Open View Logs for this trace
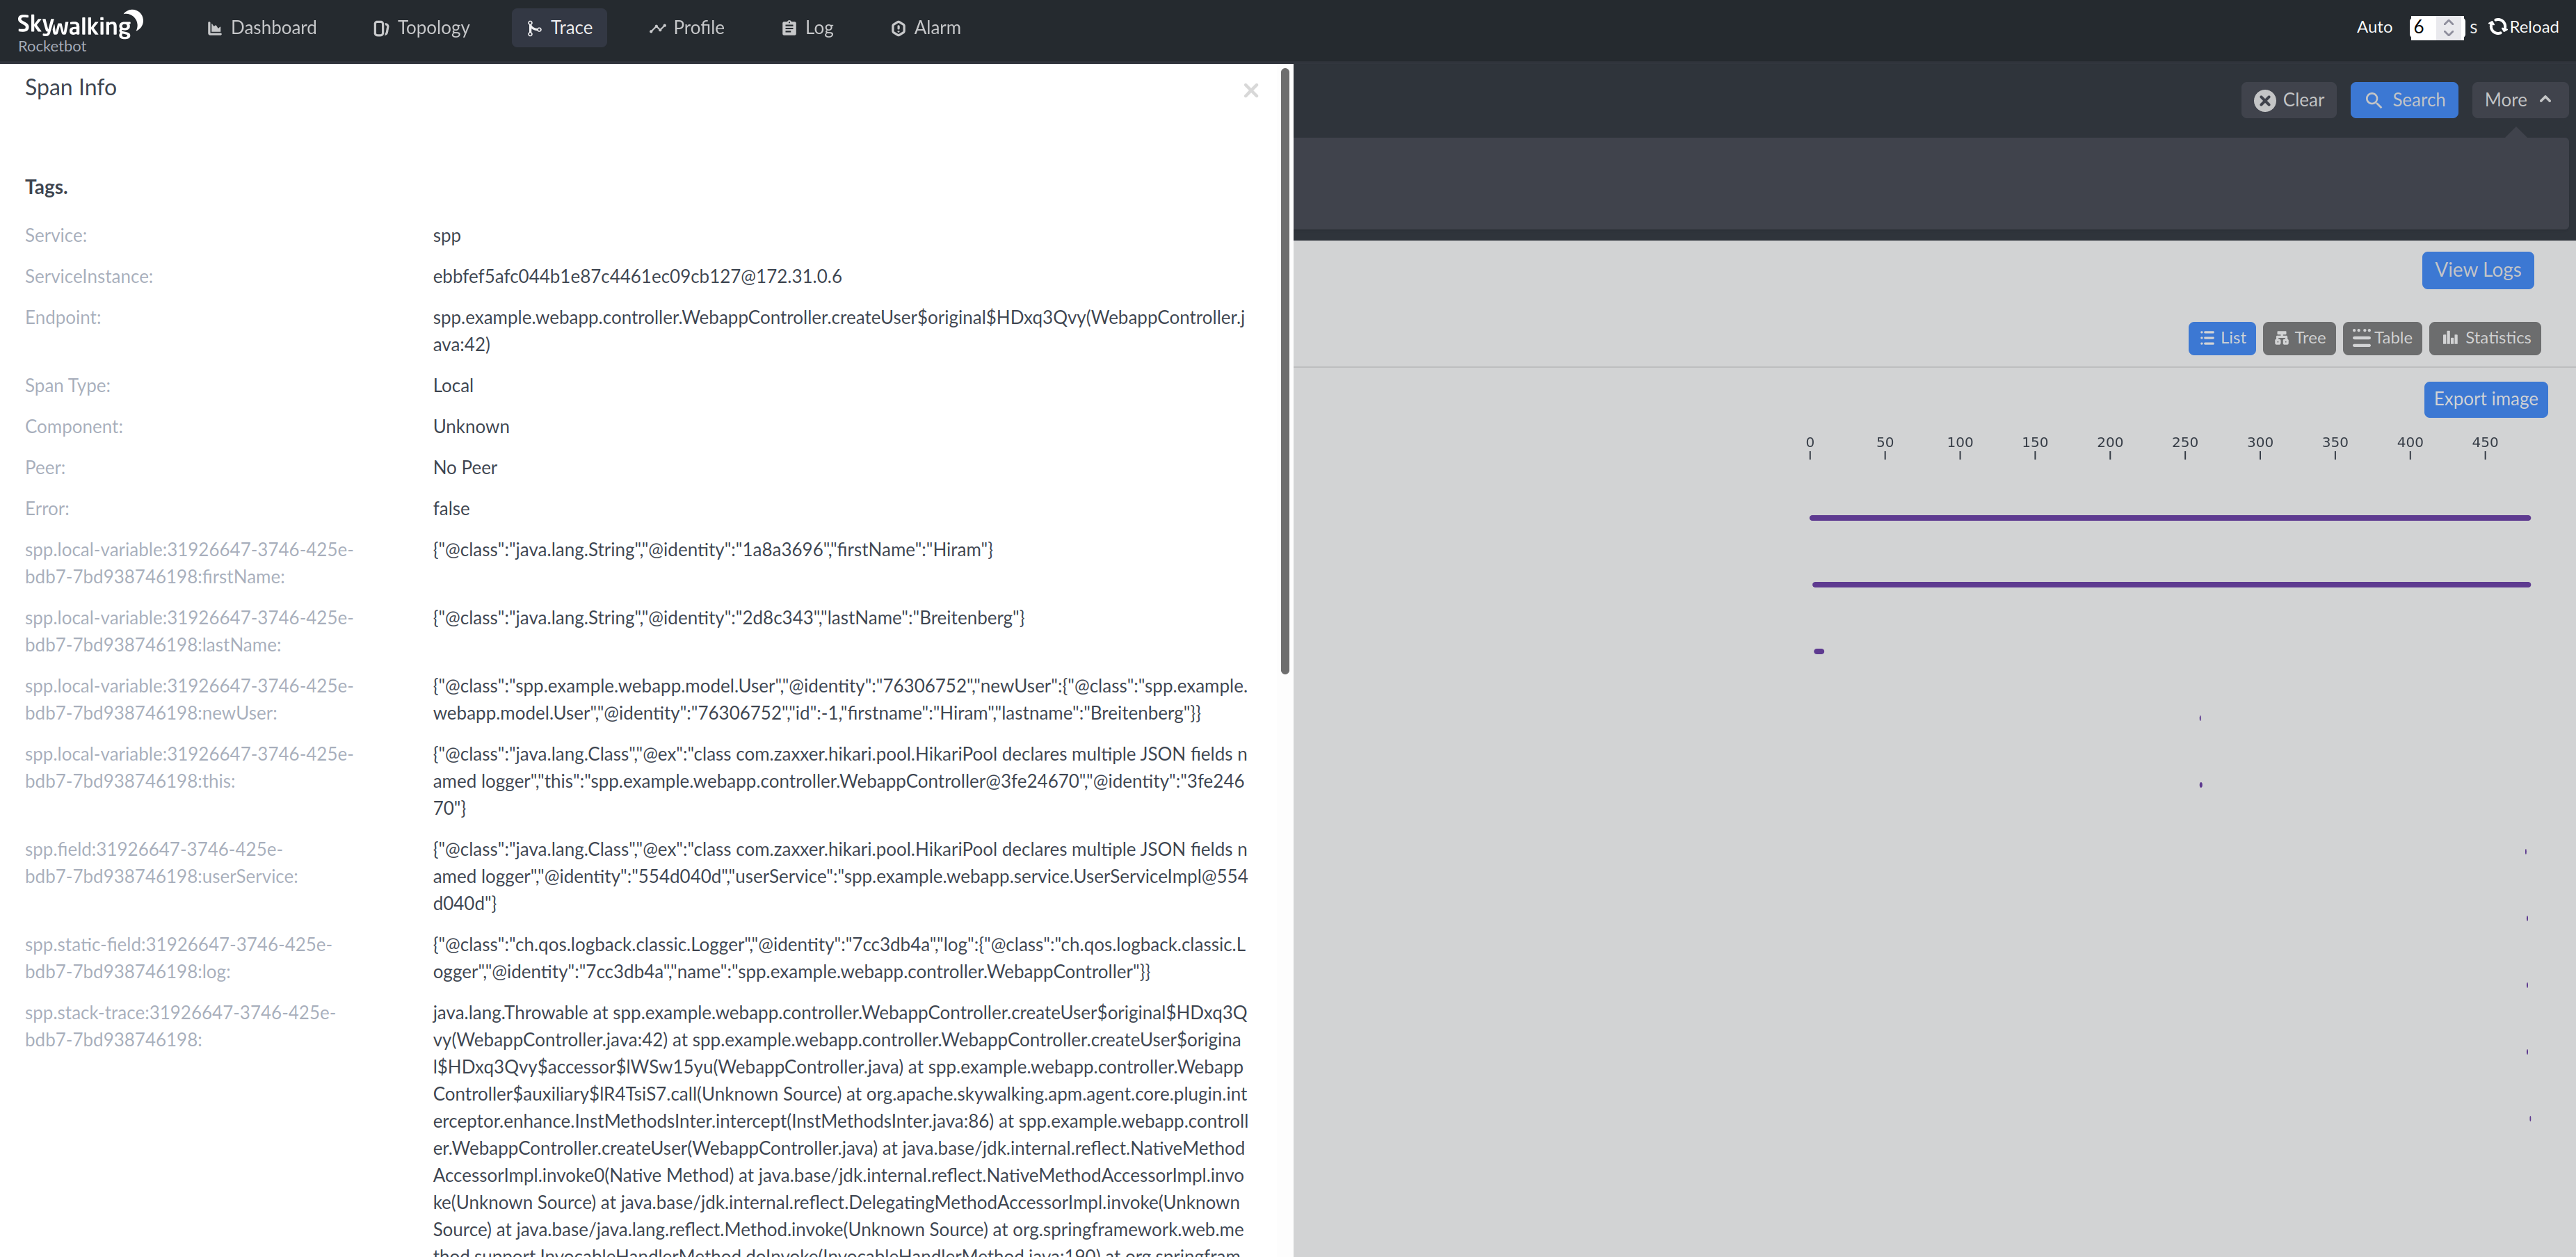 point(2477,270)
